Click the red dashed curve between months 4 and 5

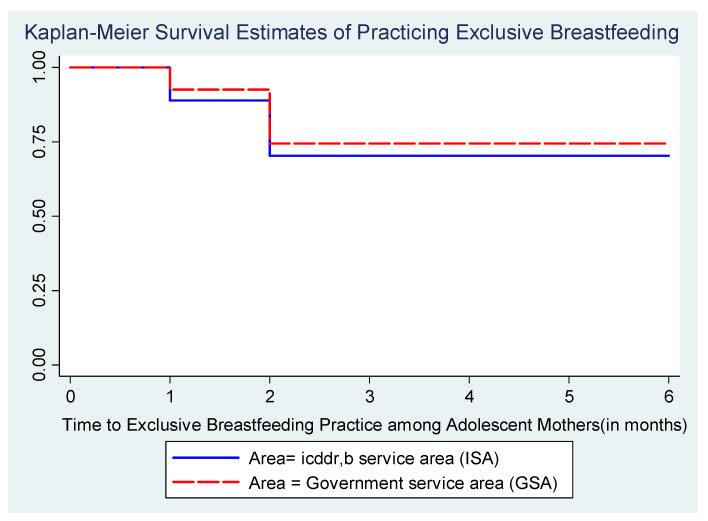point(519,144)
